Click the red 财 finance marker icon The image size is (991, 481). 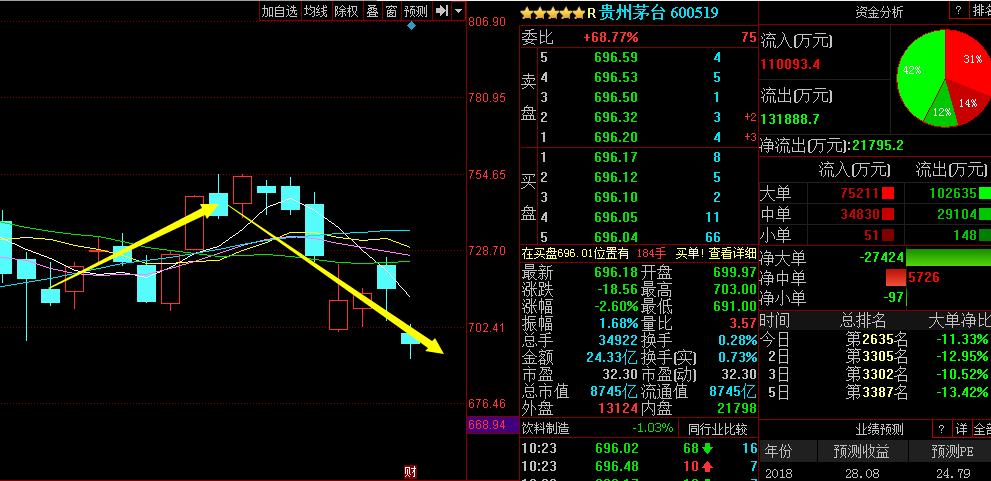point(410,472)
